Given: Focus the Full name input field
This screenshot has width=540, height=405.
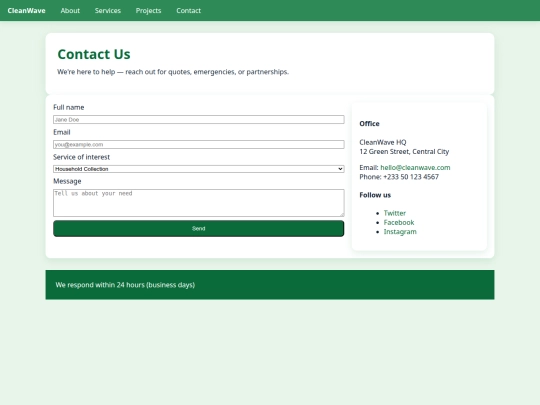Looking at the screenshot, I should pyautogui.click(x=199, y=120).
